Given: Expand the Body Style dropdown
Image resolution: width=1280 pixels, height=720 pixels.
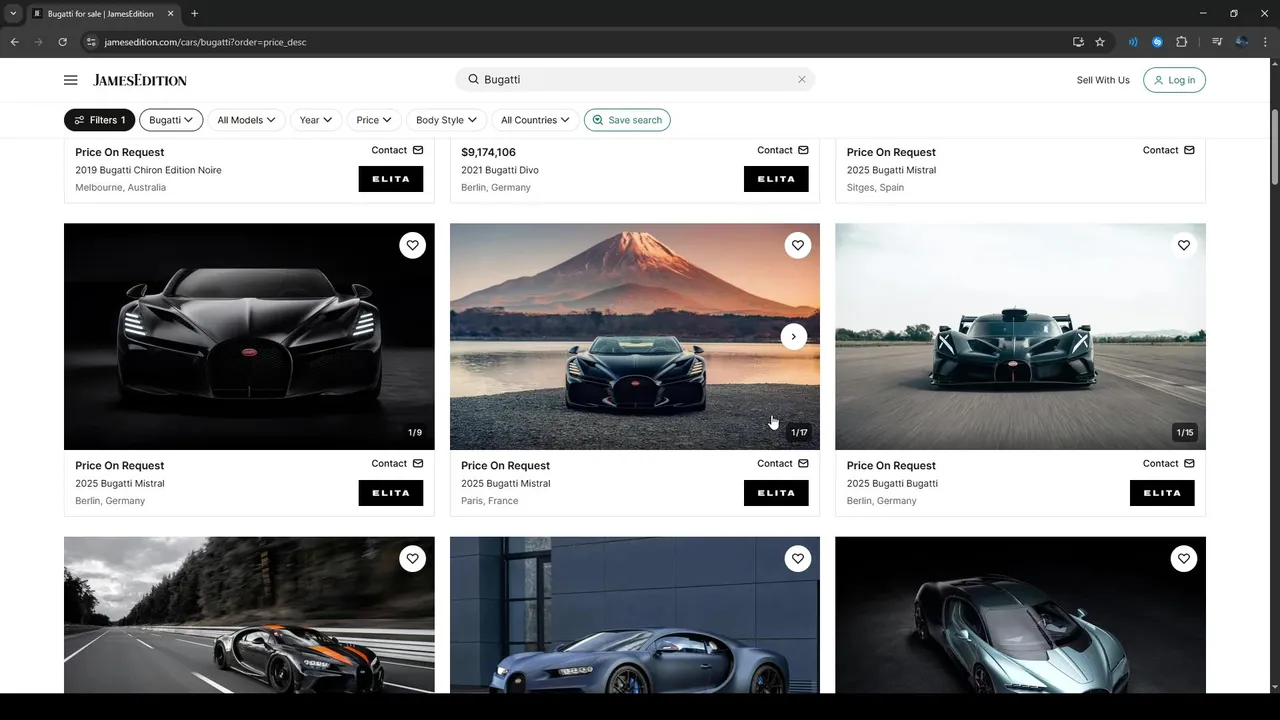Looking at the screenshot, I should click(446, 120).
